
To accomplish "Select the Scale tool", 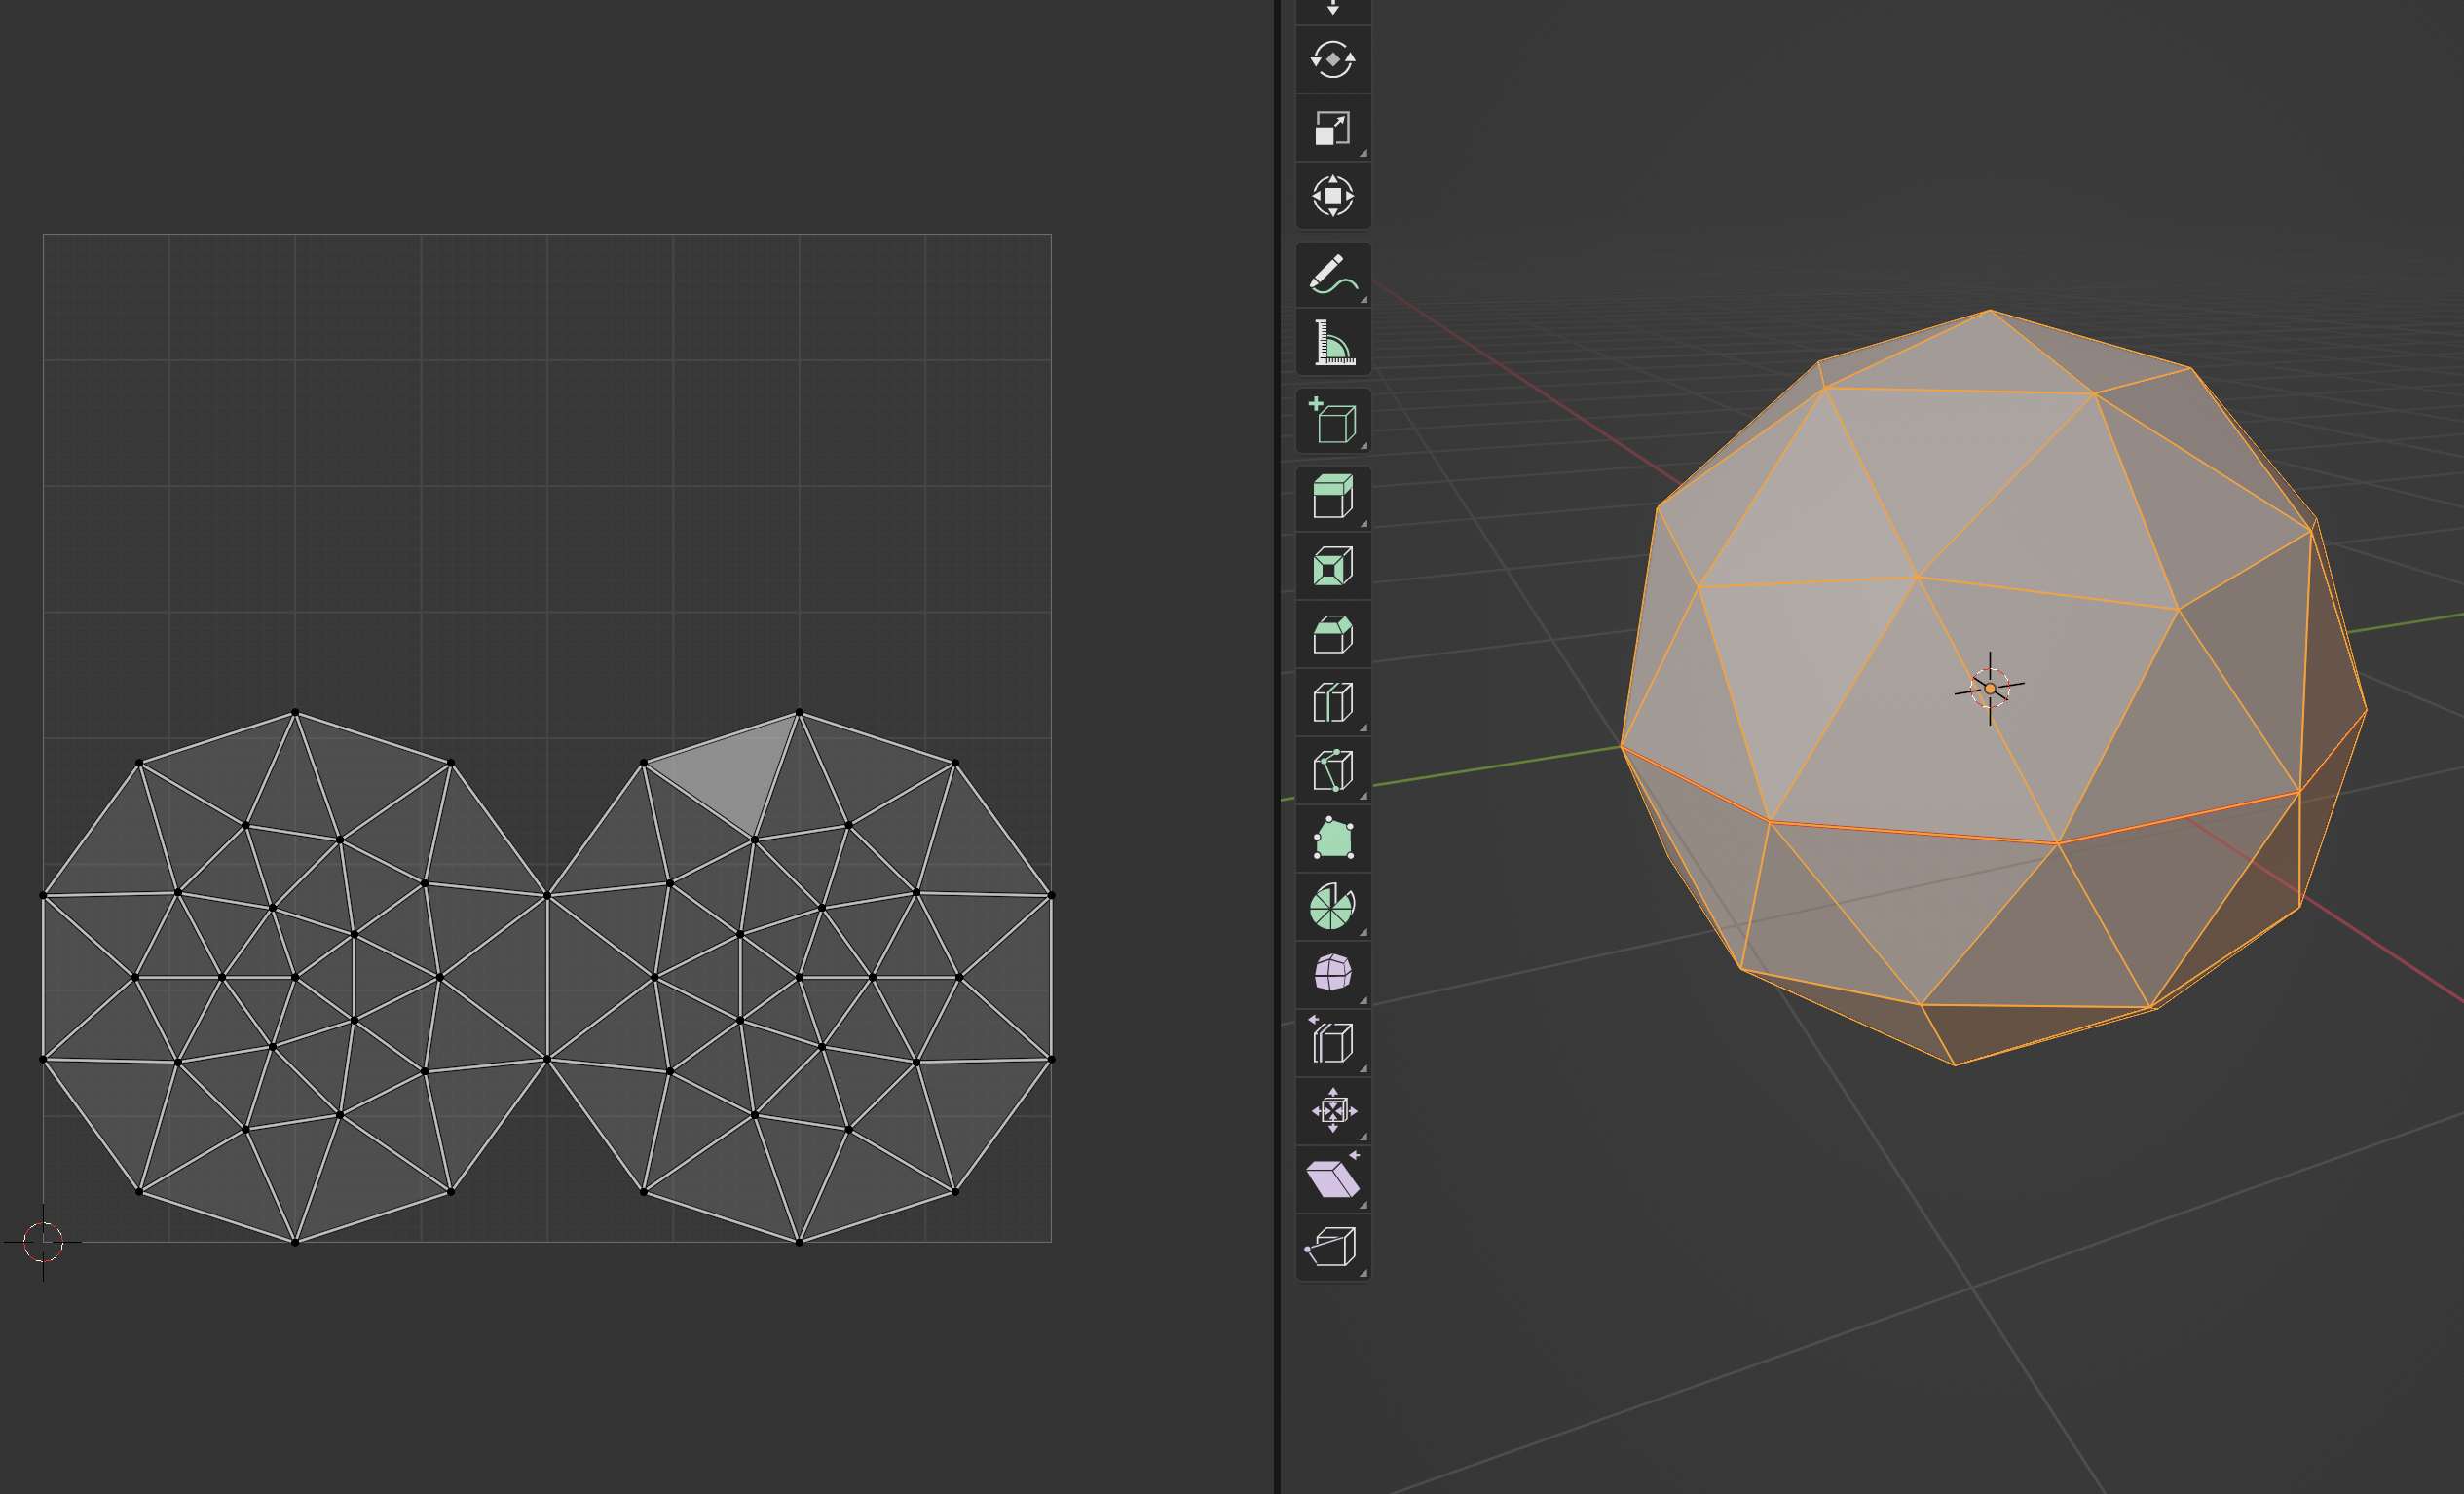I will pyautogui.click(x=1332, y=128).
